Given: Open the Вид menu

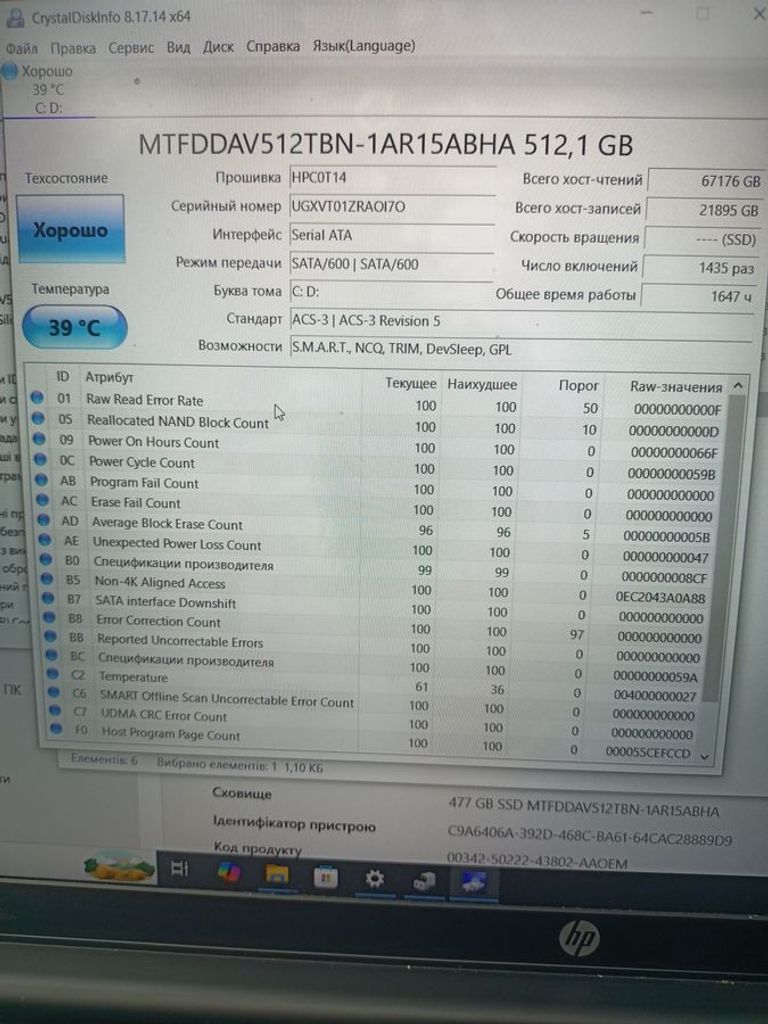Looking at the screenshot, I should tap(178, 47).
